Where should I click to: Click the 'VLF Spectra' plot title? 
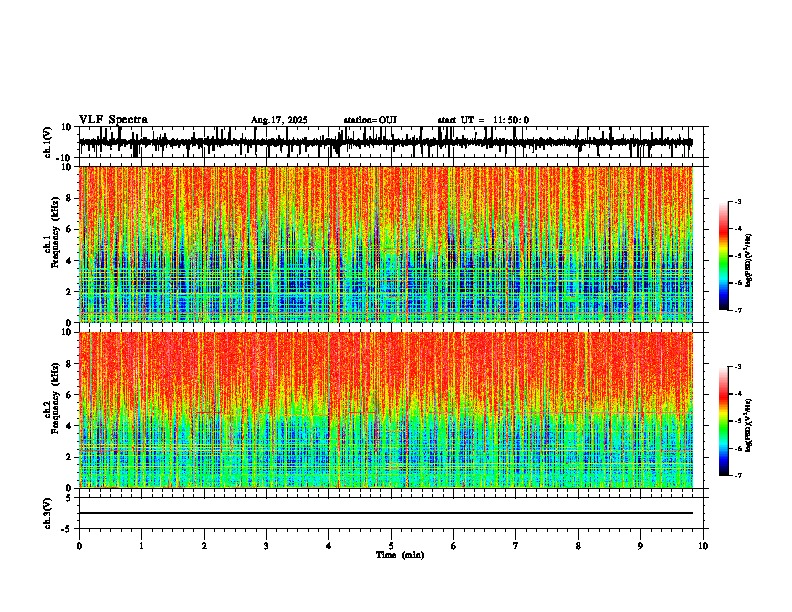point(113,120)
